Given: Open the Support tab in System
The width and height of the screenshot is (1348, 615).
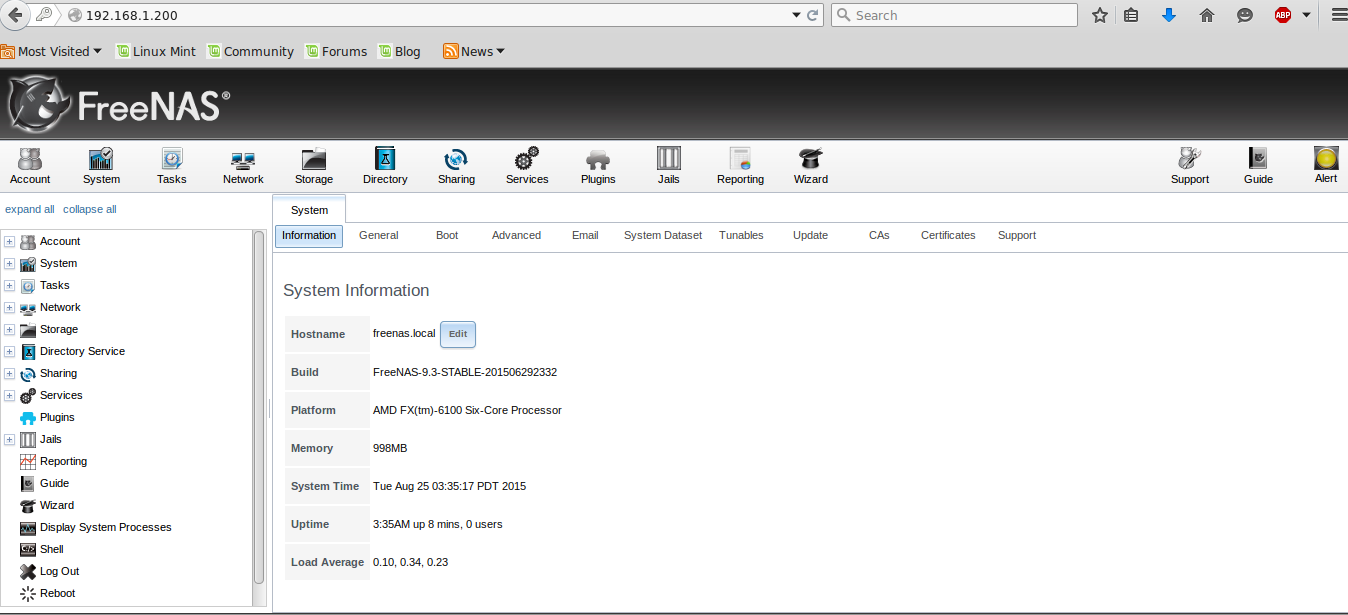Looking at the screenshot, I should (1017, 235).
